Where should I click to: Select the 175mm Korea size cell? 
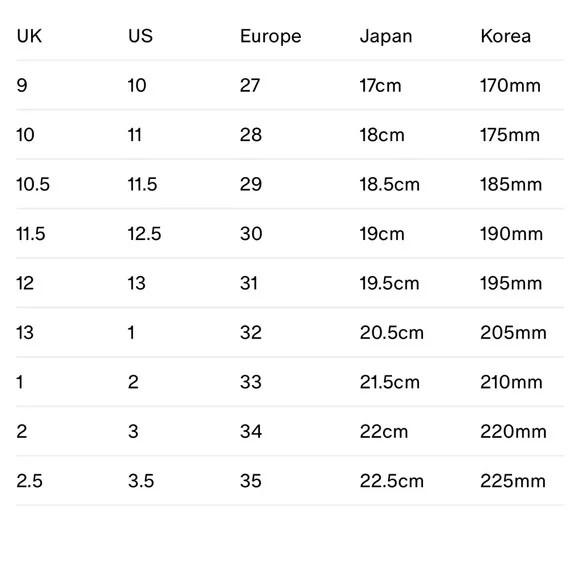[x=510, y=135]
